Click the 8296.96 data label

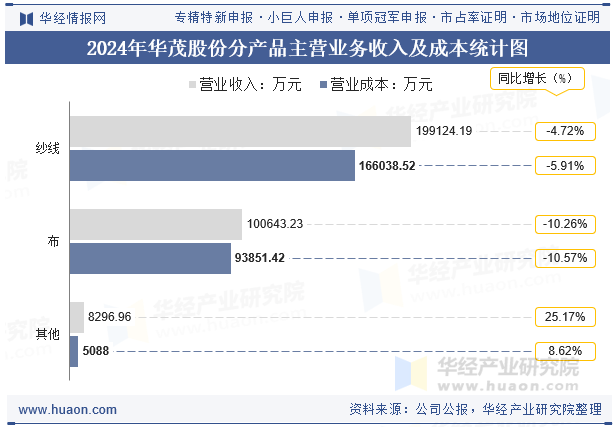click(109, 317)
